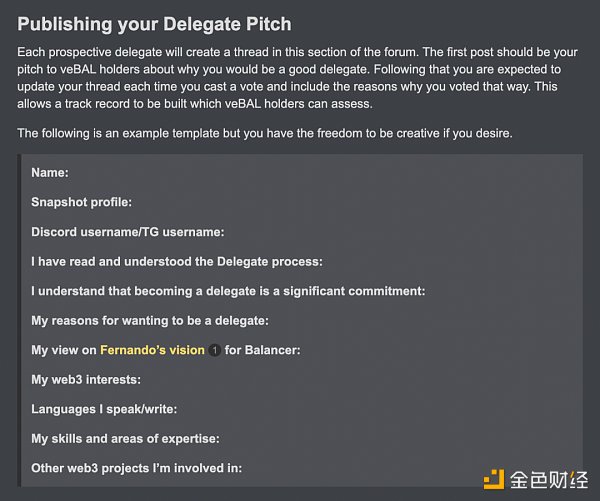Click the My view on text
The height and width of the screenshot is (501, 600).
pyautogui.click(x=64, y=350)
